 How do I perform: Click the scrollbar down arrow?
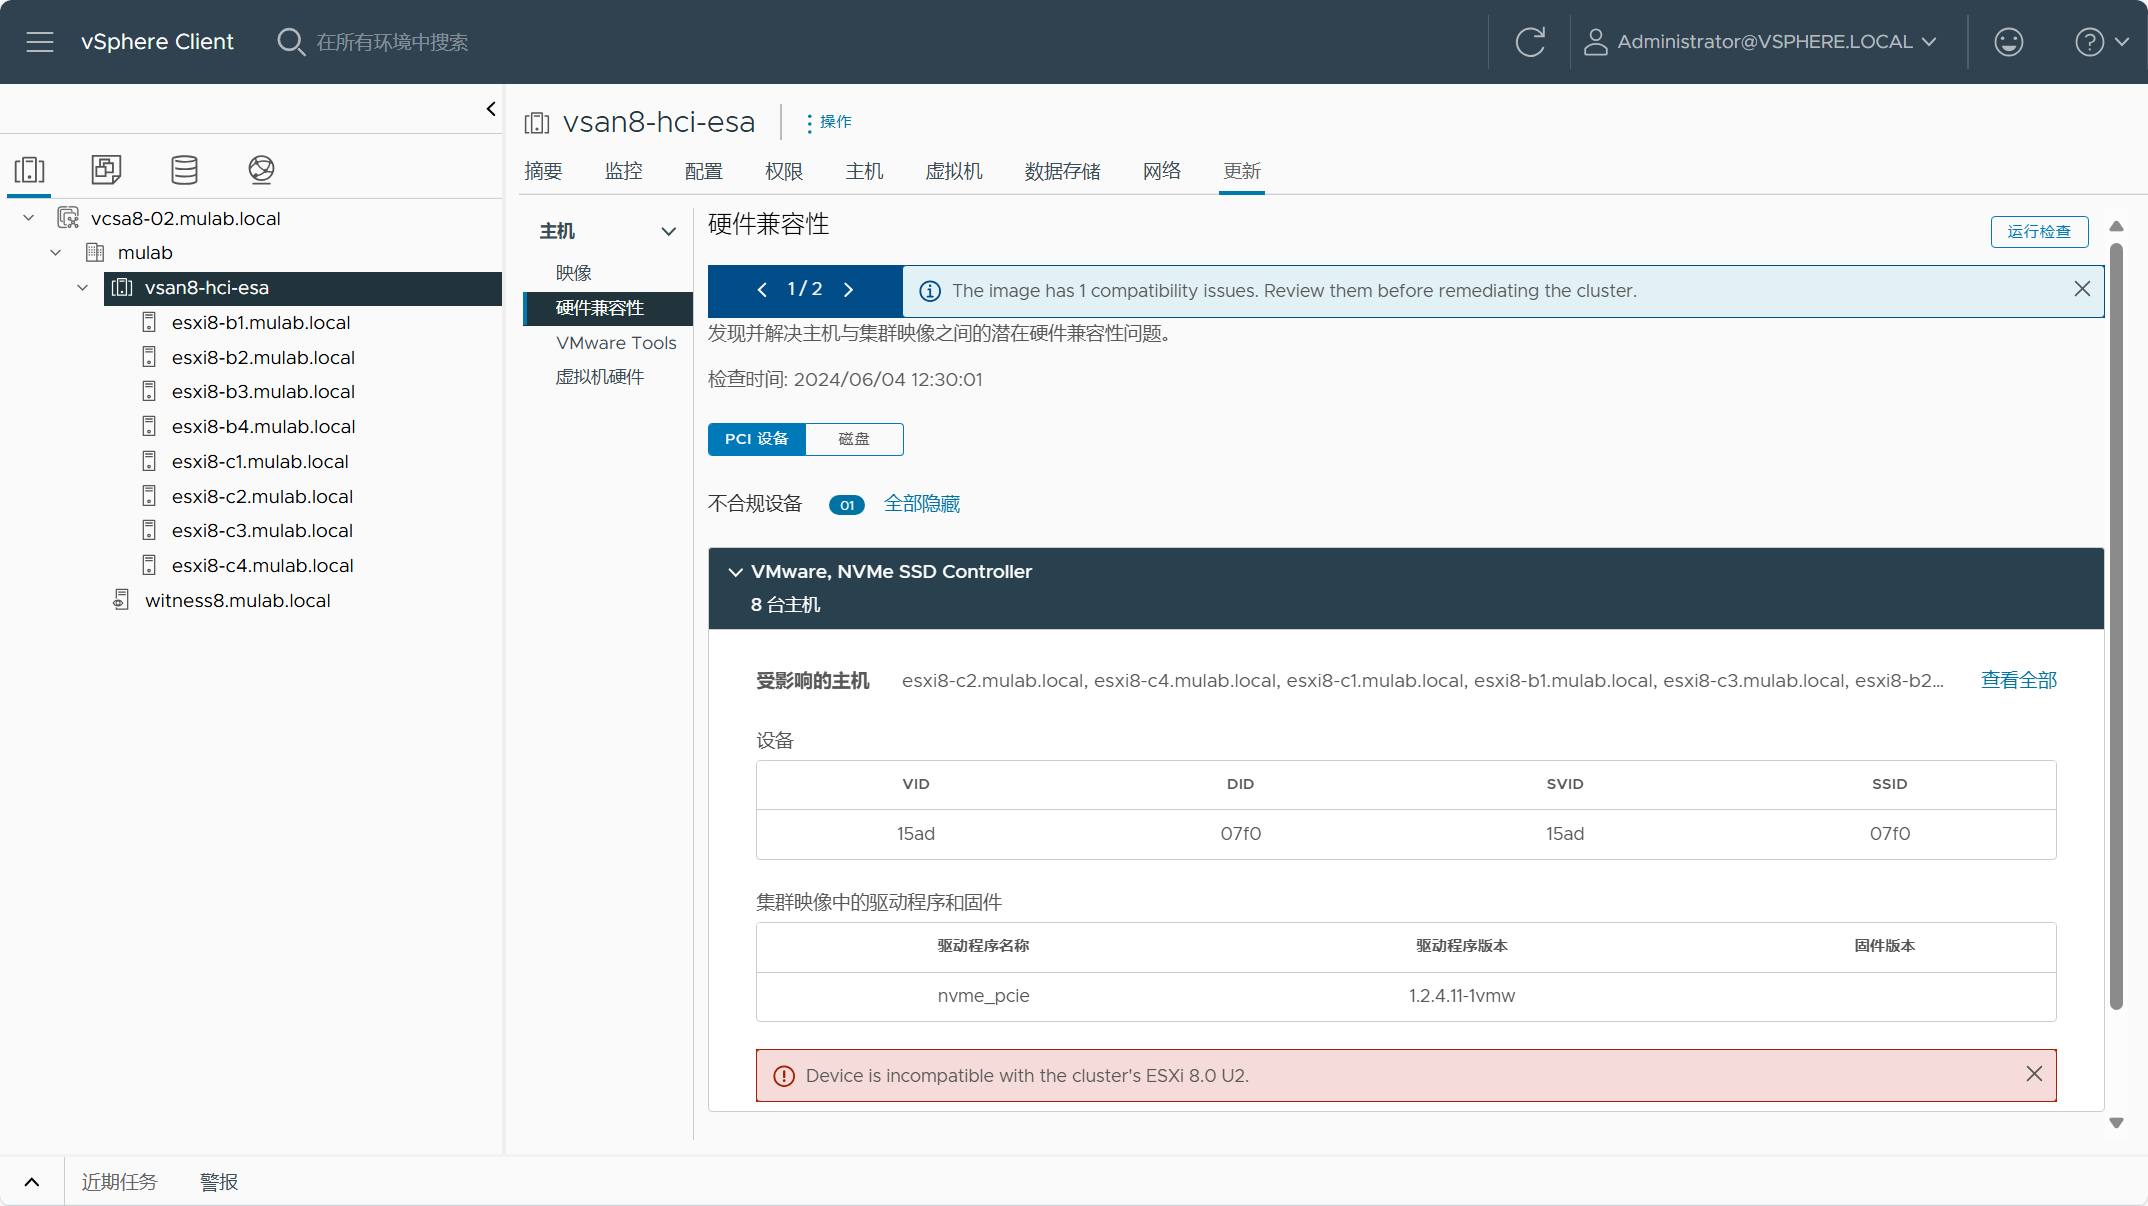click(x=2116, y=1123)
